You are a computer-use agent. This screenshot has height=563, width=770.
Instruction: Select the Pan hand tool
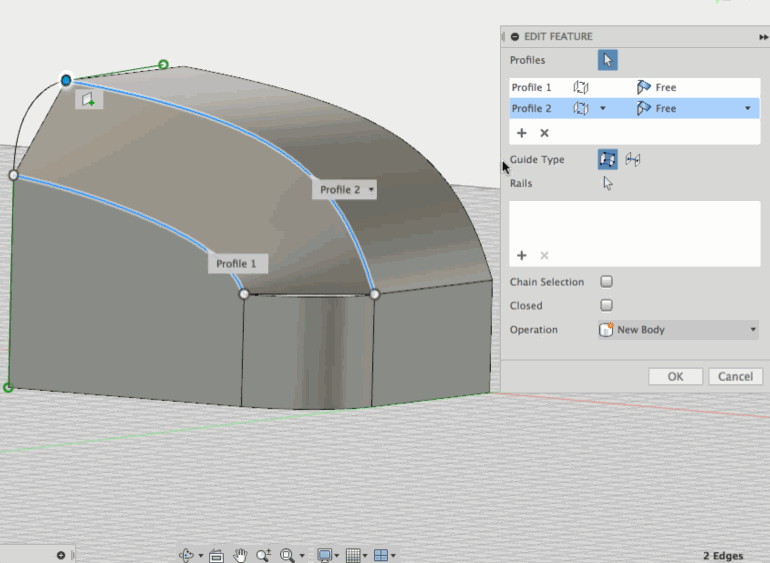(x=240, y=555)
